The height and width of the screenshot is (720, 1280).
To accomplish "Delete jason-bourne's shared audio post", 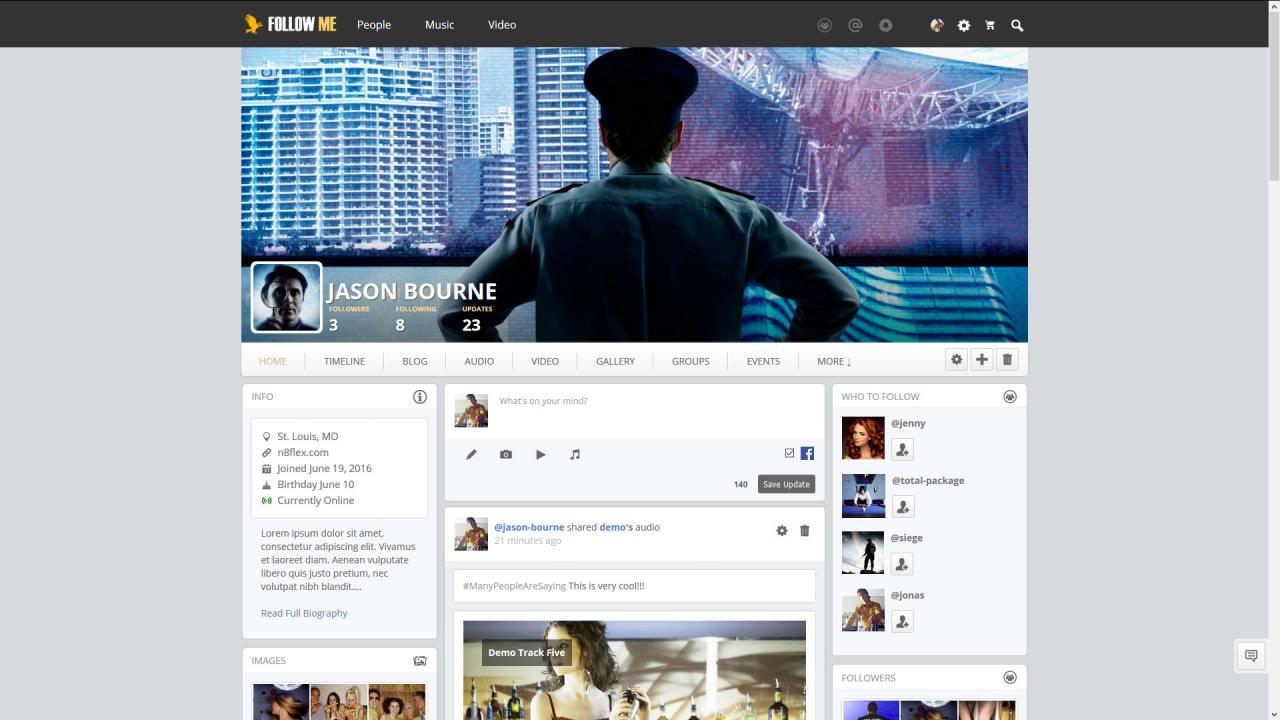I will (x=804, y=531).
